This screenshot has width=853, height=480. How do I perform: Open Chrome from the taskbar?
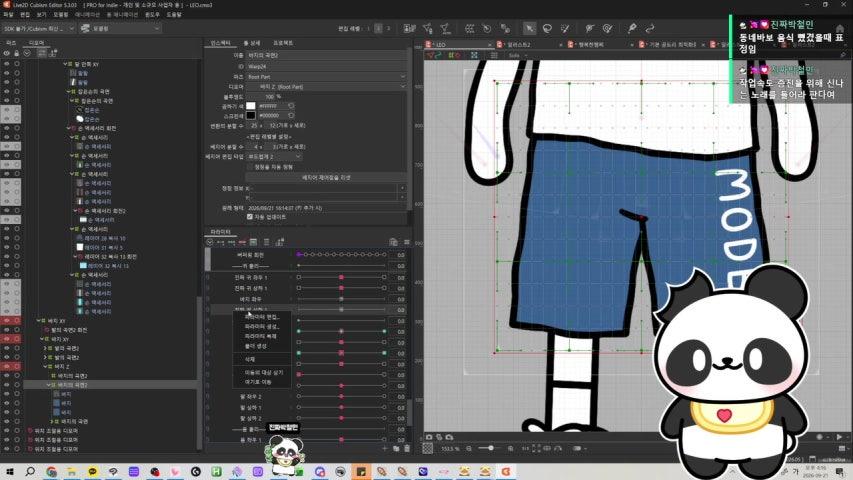pos(51,471)
